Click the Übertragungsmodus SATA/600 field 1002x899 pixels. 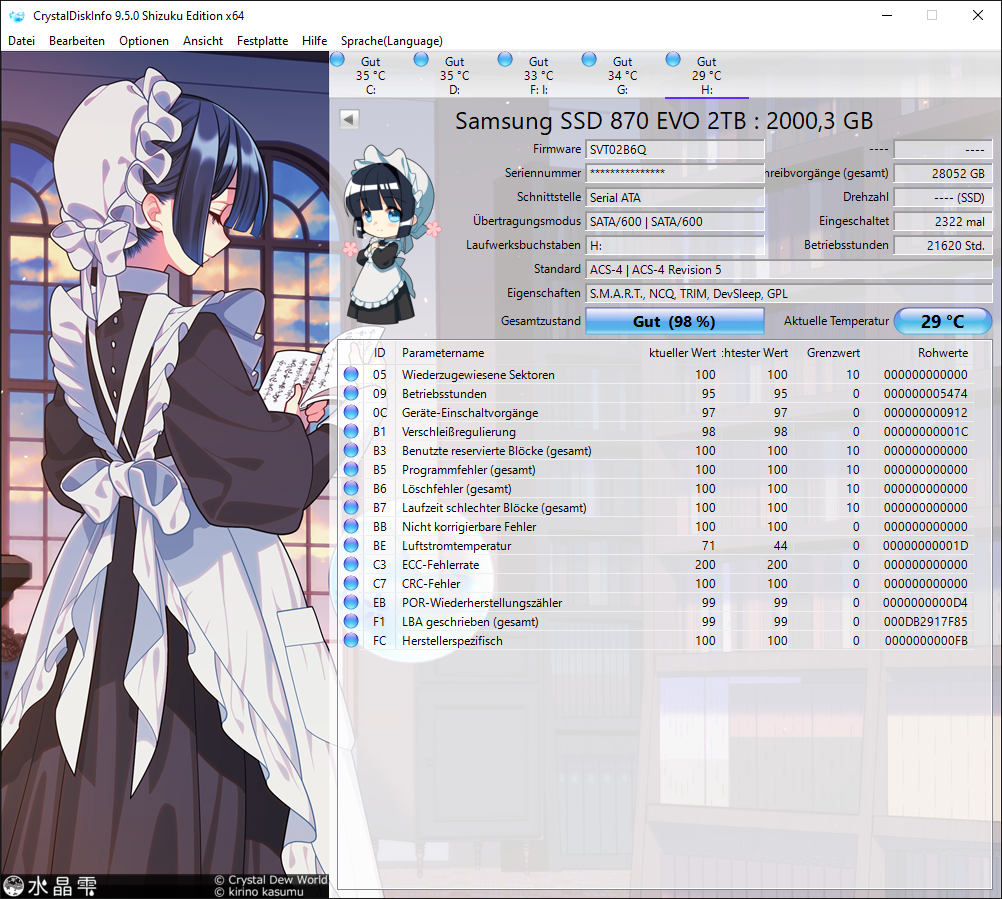click(x=675, y=222)
